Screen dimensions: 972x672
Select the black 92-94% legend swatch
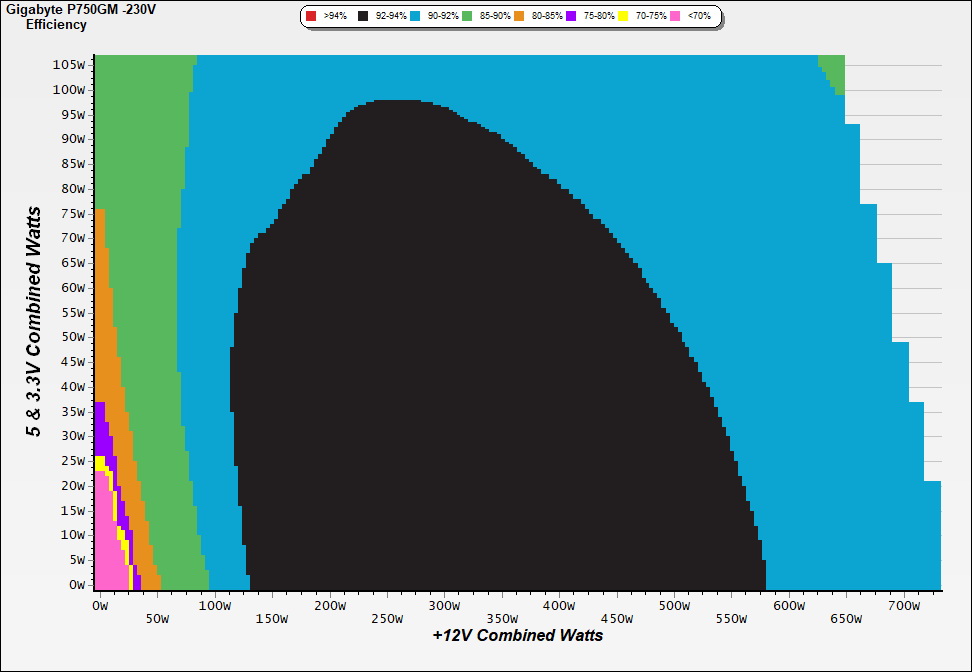362,17
